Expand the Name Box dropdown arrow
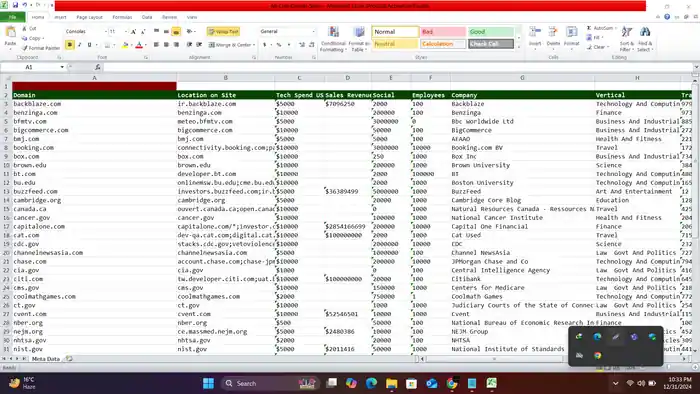This screenshot has height=394, width=700. coord(62,67)
